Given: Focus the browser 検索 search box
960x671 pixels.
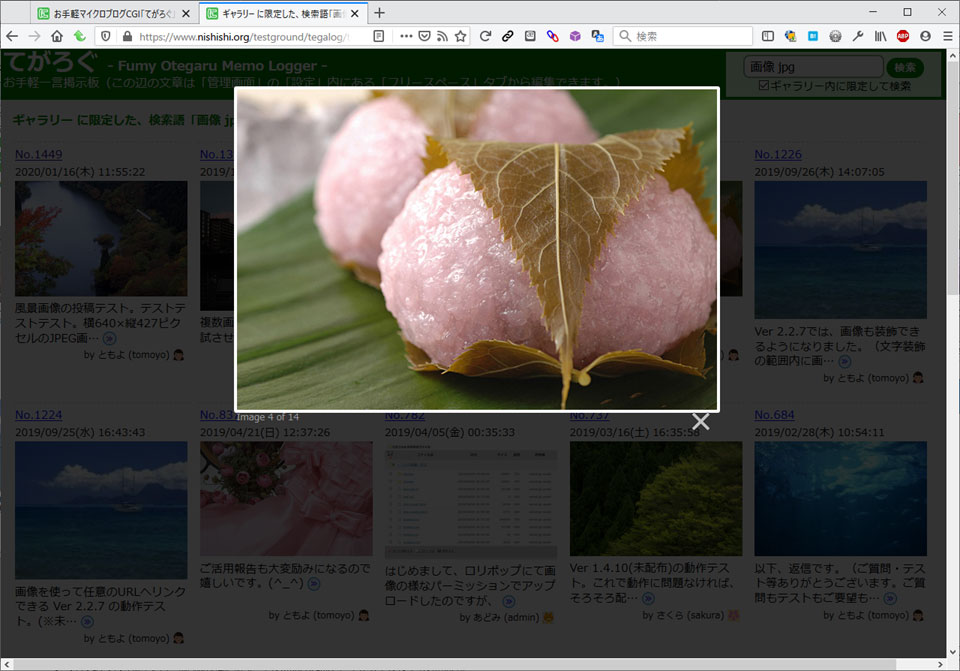Looking at the screenshot, I should [683, 36].
